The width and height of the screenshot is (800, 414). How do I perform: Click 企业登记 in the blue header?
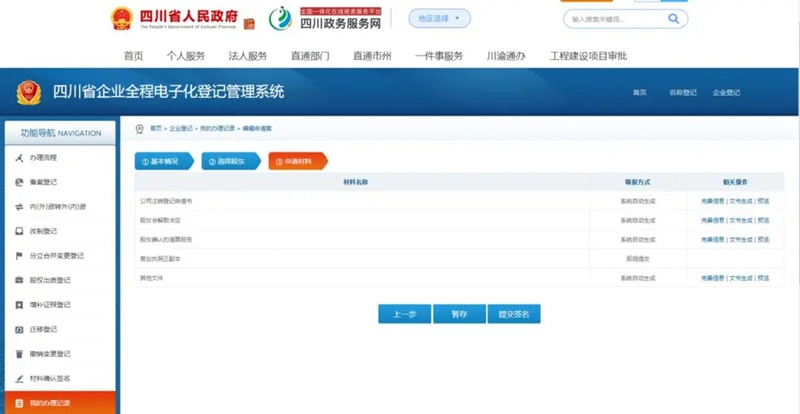(727, 93)
